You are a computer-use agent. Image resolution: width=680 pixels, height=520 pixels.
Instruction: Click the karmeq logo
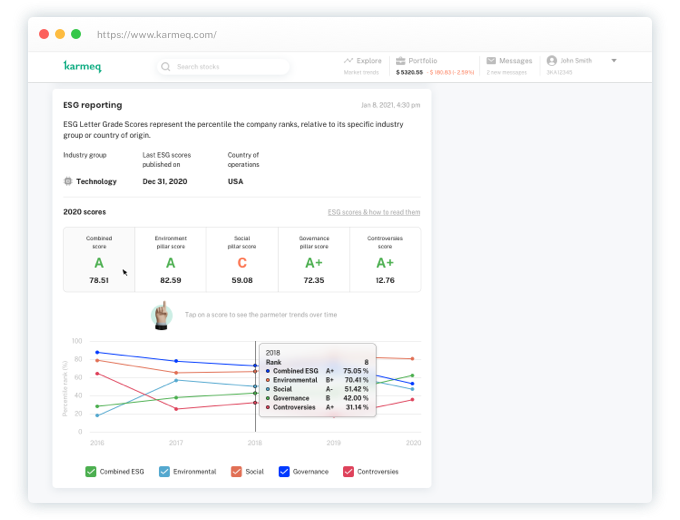click(x=82, y=67)
